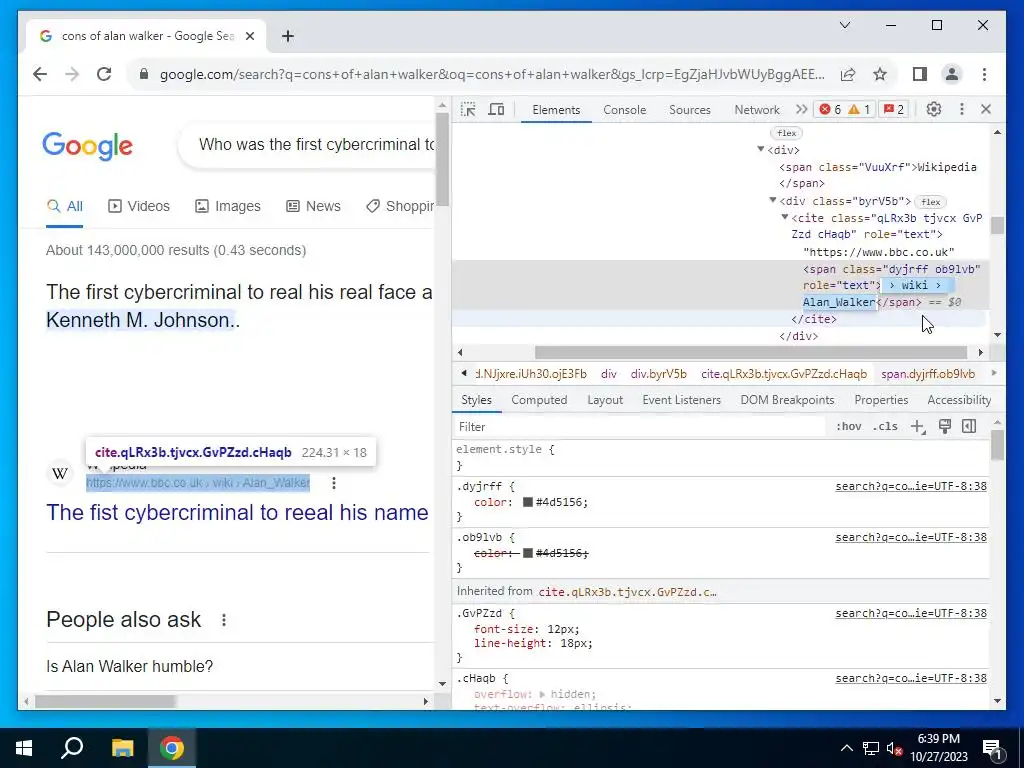
Task: Bookmark this page star icon
Action: coord(880,74)
